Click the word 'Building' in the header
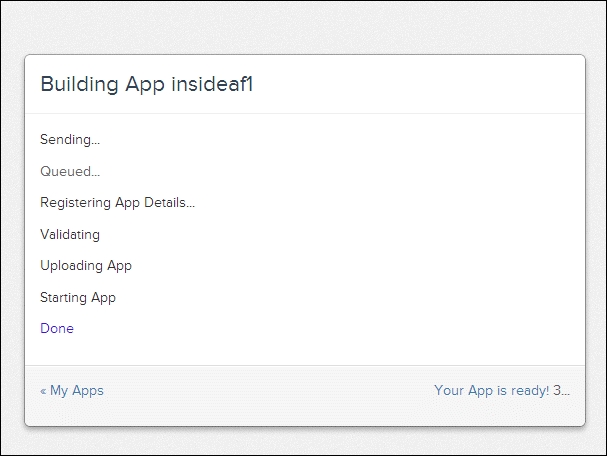This screenshot has height=456, width=607. [x=79, y=84]
